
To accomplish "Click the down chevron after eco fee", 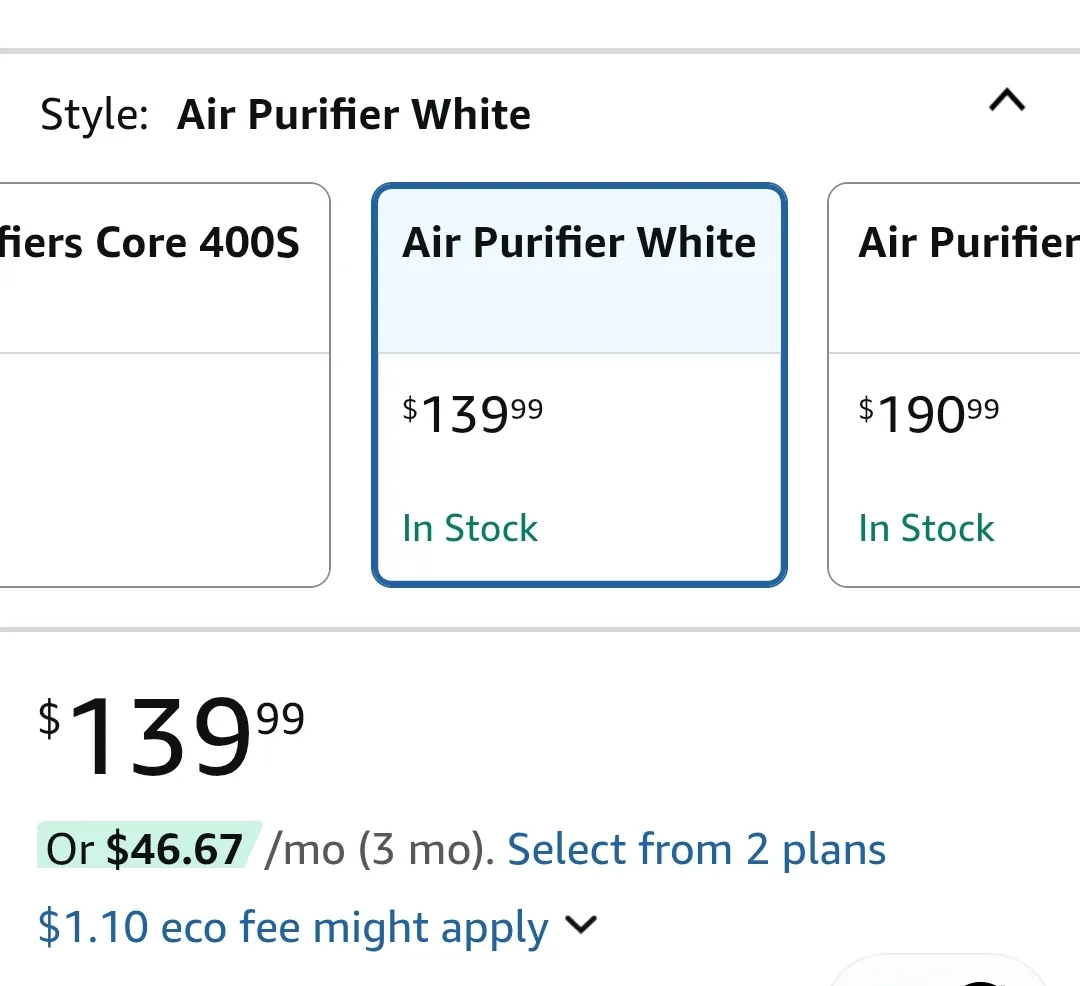I will [581, 927].
